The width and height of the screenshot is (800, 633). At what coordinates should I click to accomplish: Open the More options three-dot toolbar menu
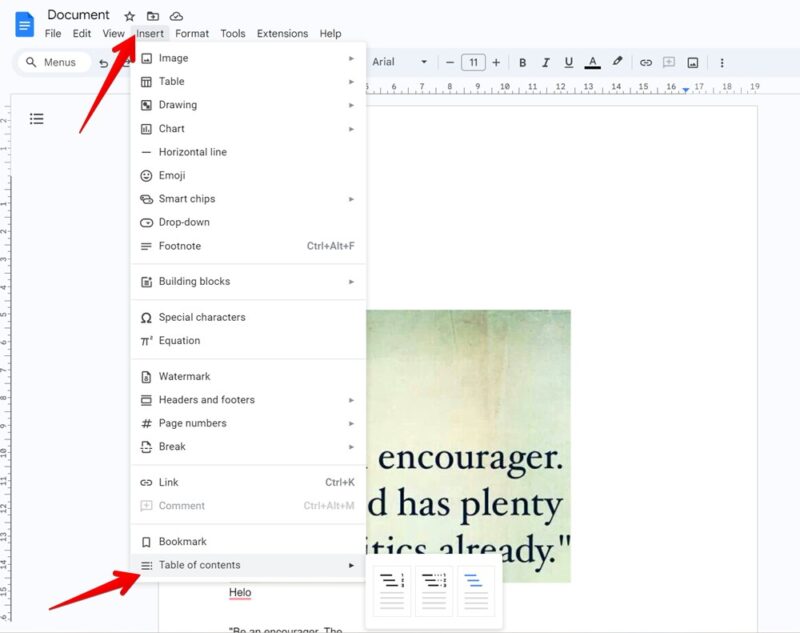click(722, 62)
